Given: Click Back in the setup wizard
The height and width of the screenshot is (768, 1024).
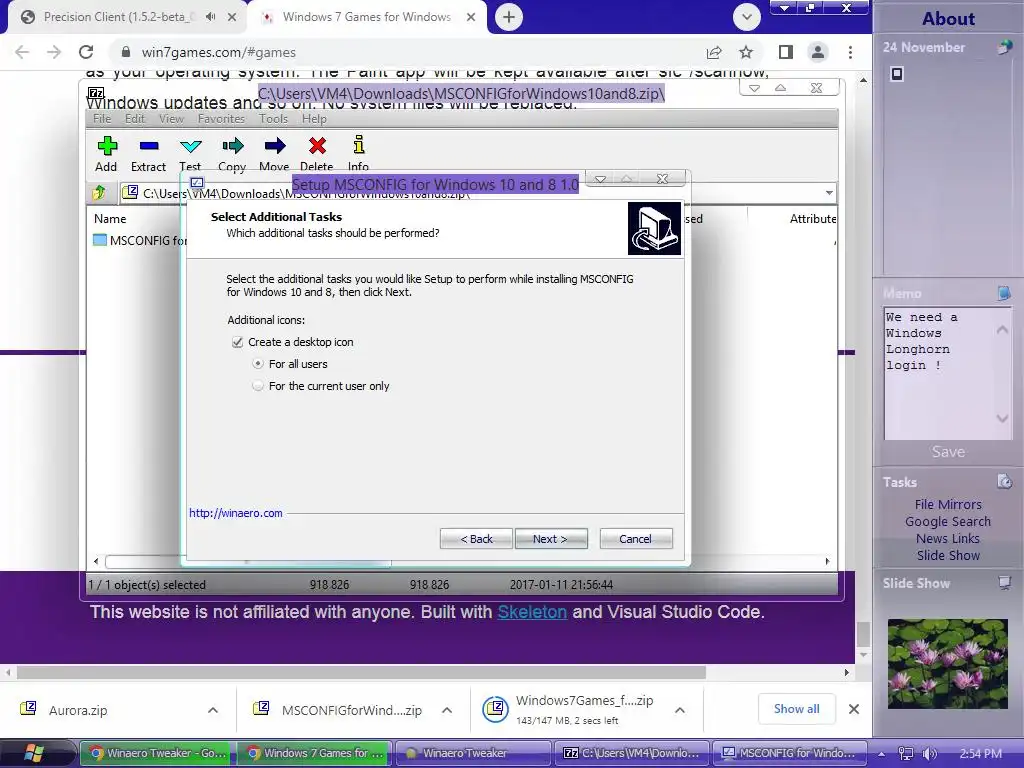Looking at the screenshot, I should 476,539.
